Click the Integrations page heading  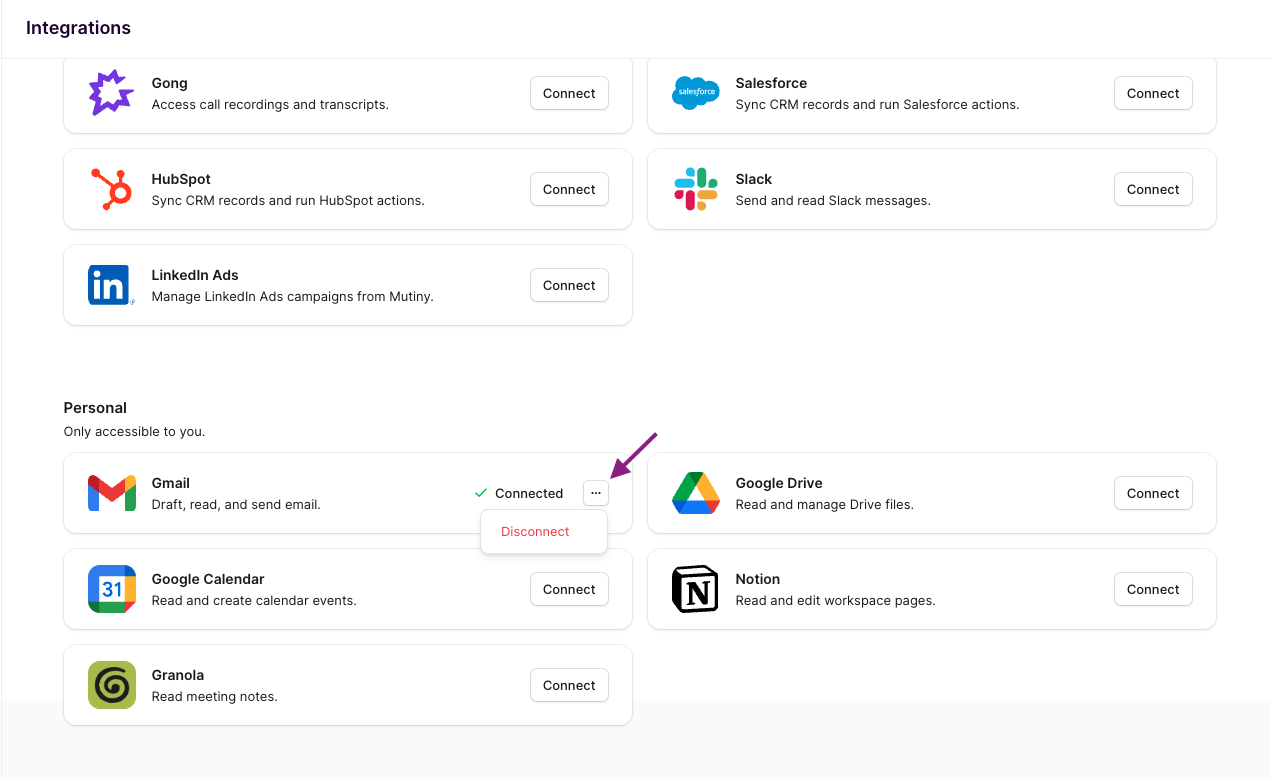tap(78, 28)
